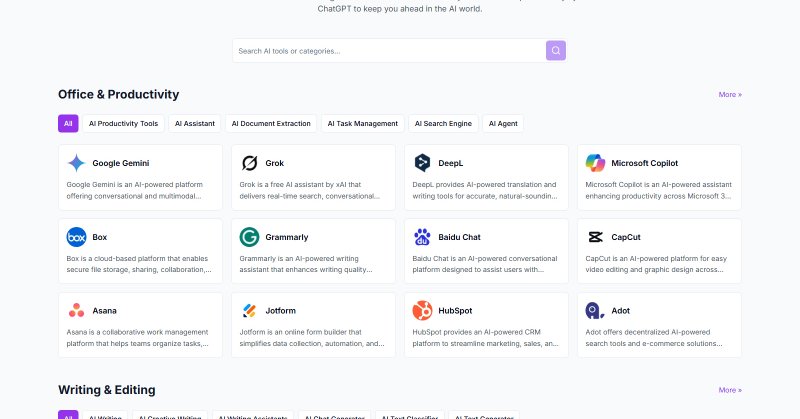
Task: Click the Jotform pencil logo
Action: (x=249, y=310)
